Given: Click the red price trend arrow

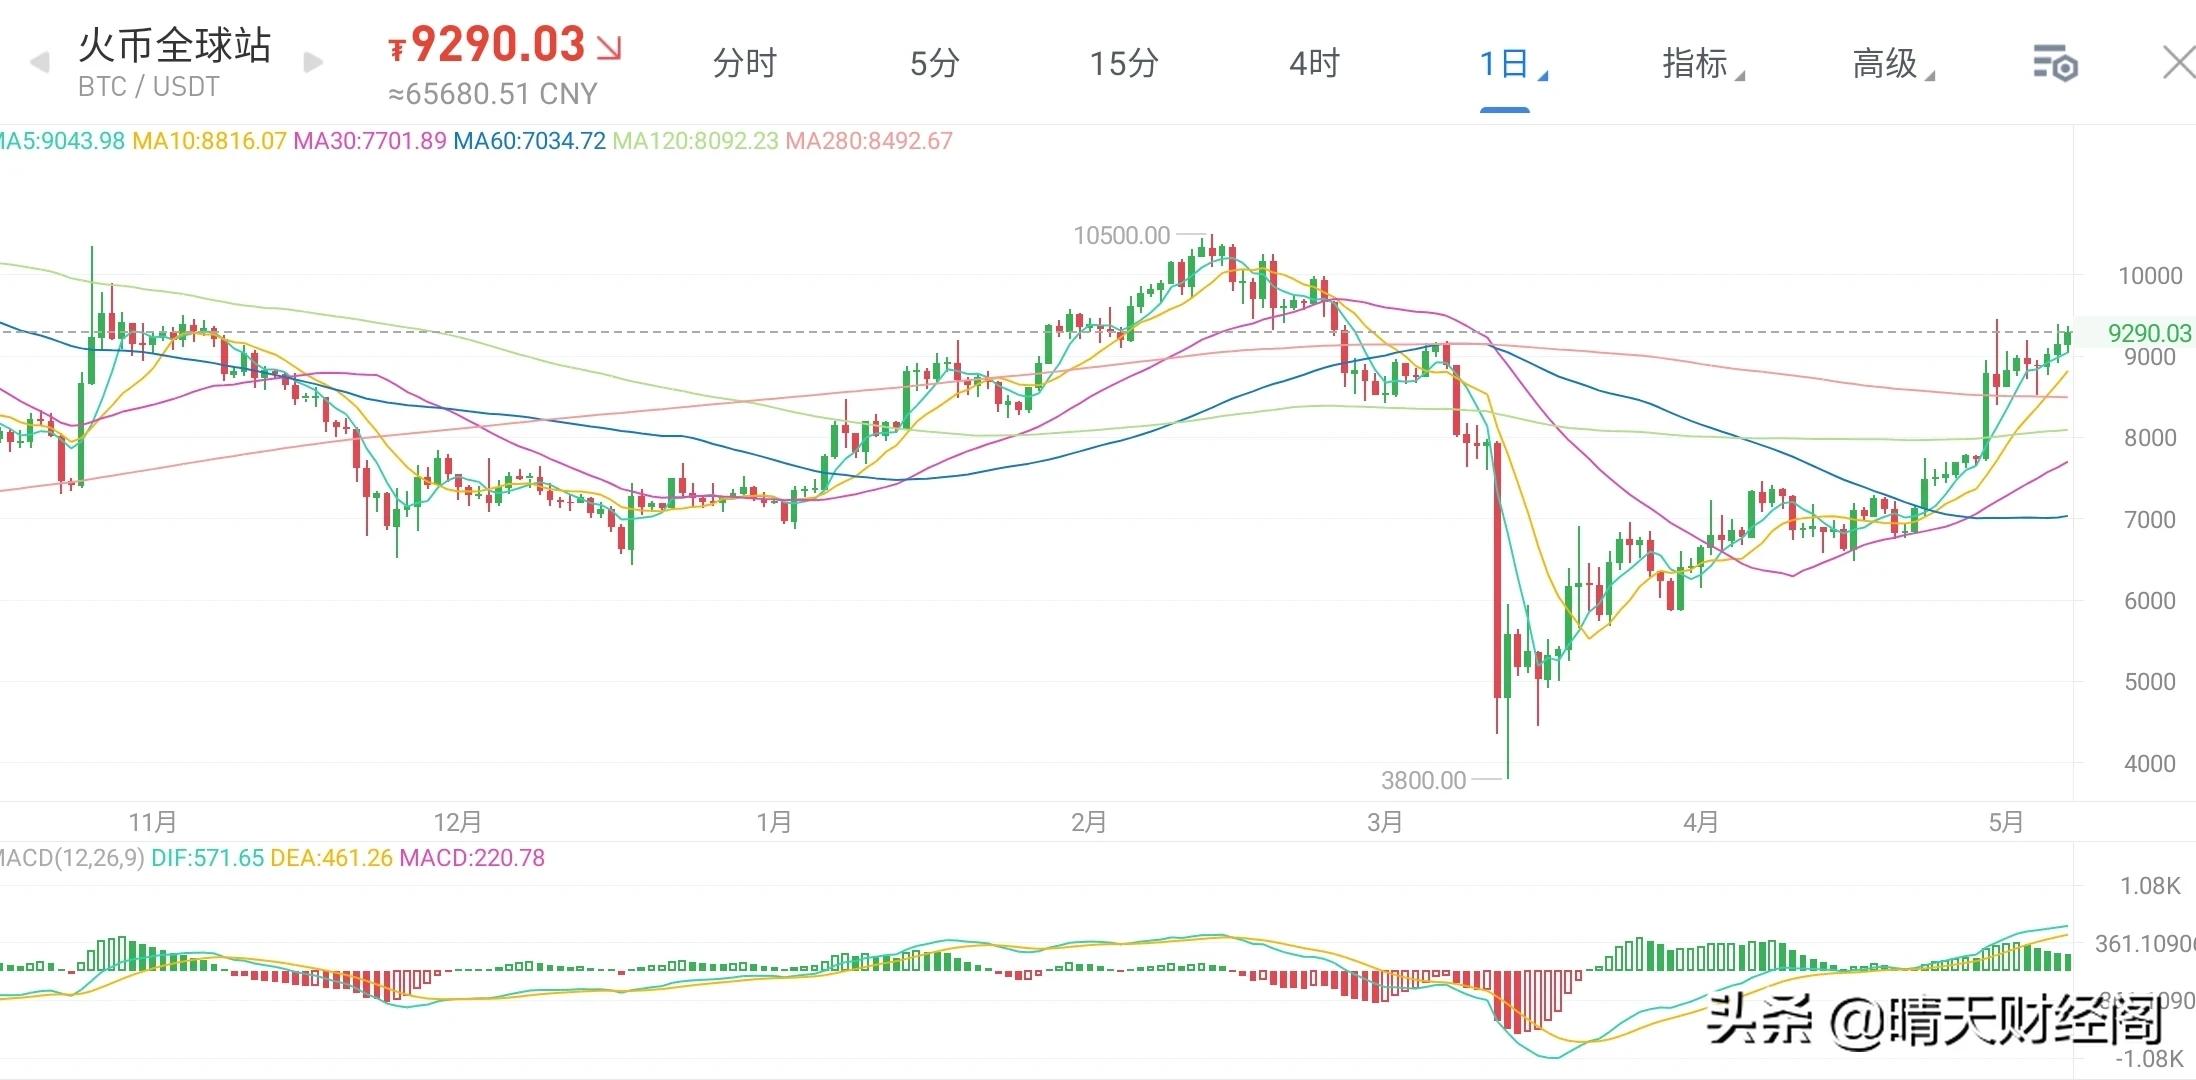Looking at the screenshot, I should (609, 47).
